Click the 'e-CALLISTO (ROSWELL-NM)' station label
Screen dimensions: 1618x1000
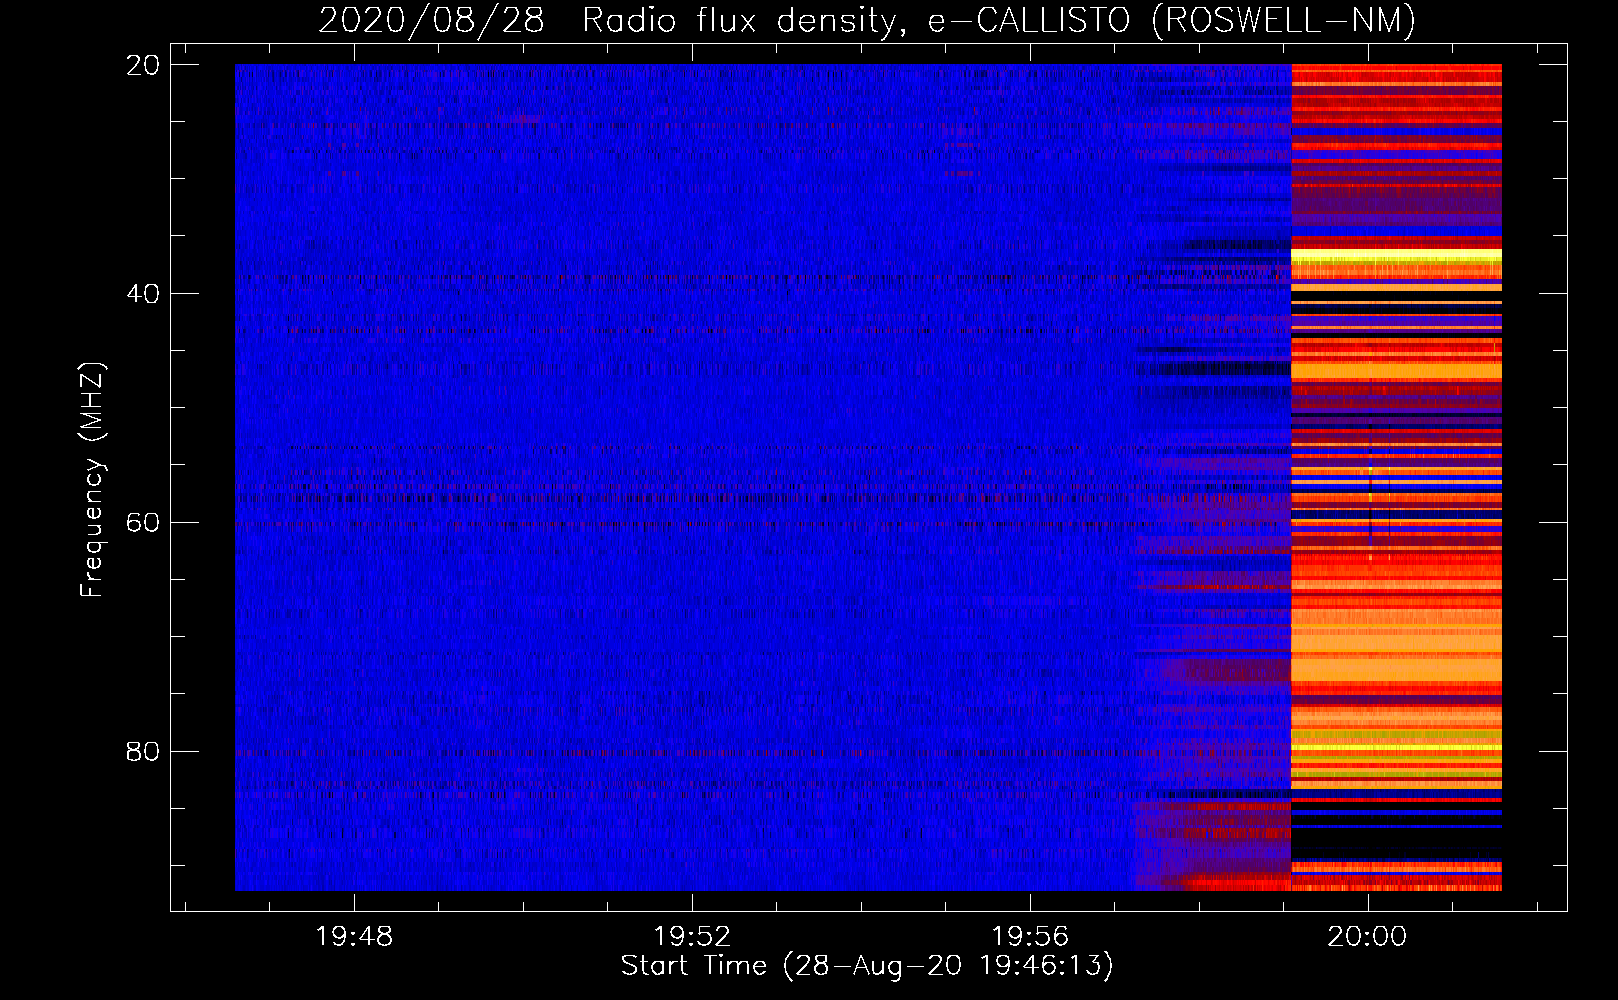pos(1171,21)
